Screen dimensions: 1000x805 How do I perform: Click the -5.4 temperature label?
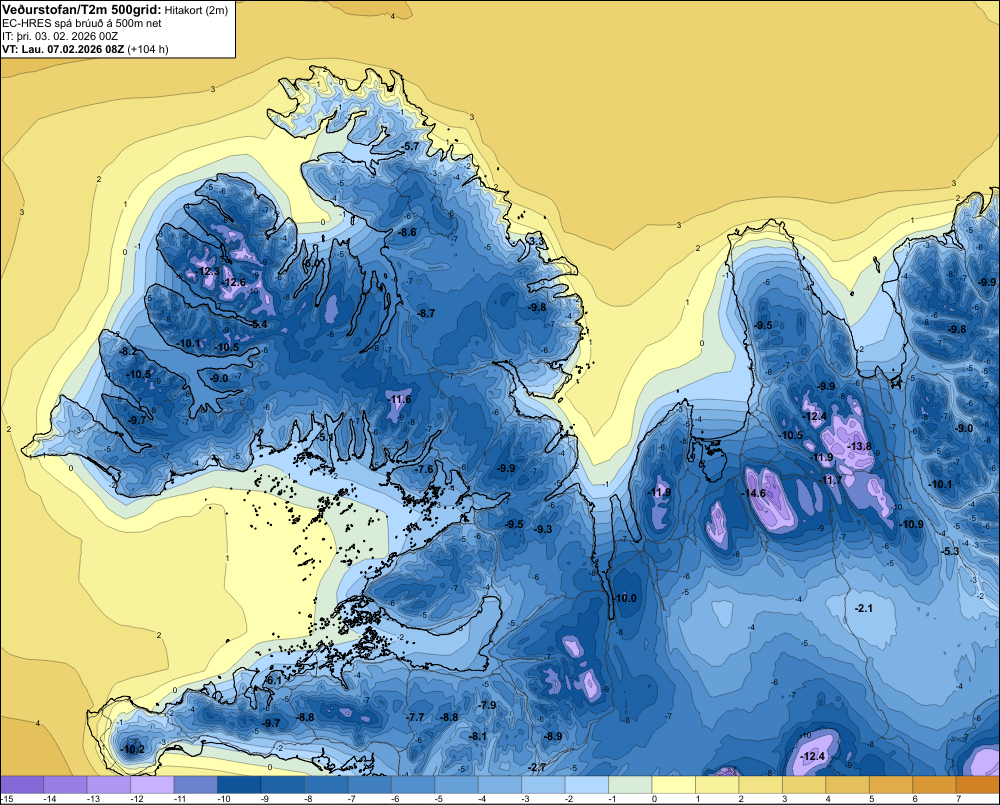point(258,324)
